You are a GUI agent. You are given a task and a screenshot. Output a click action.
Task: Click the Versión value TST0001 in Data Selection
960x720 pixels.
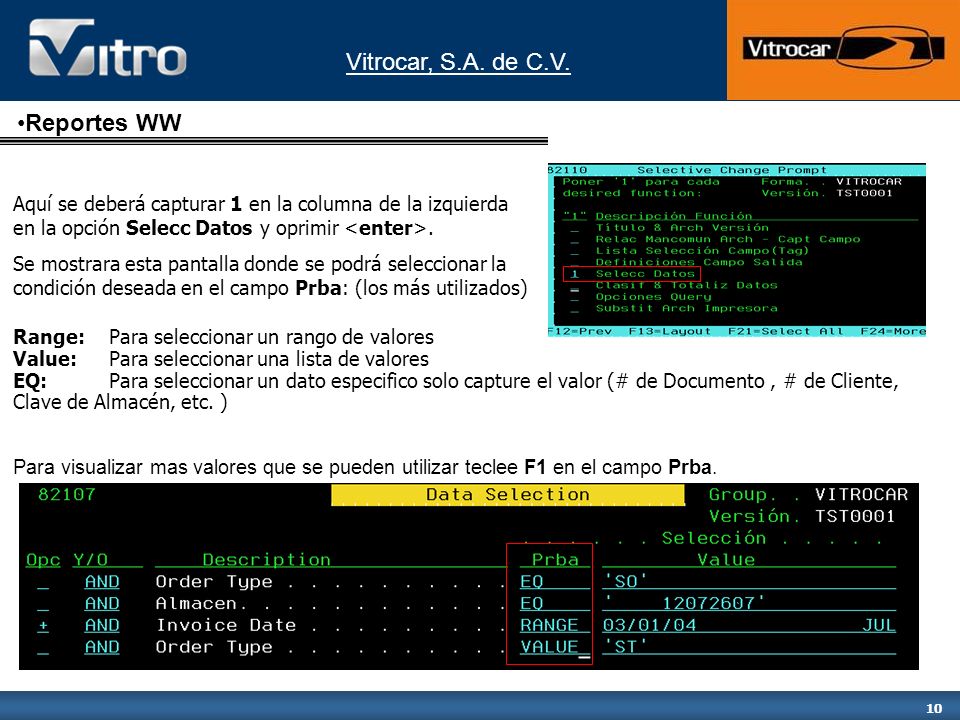point(855,517)
